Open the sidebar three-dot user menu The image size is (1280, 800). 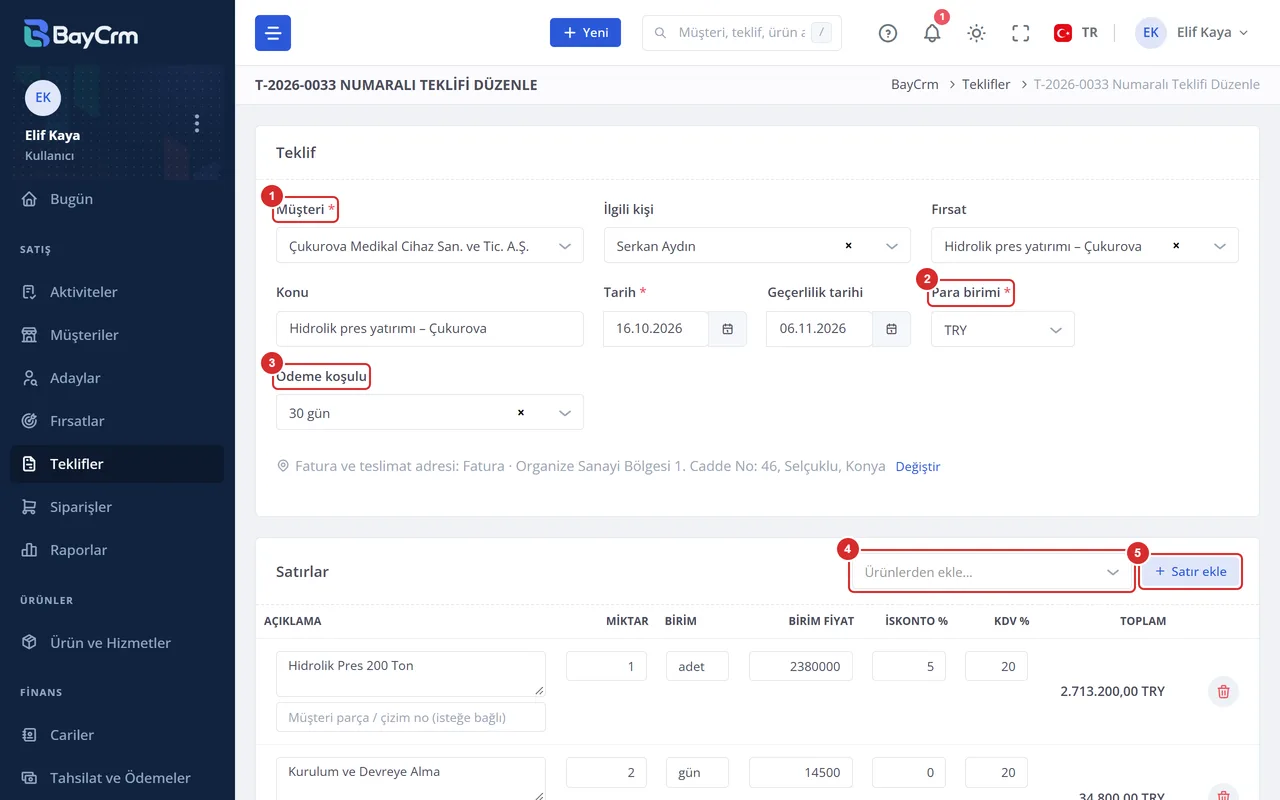(197, 123)
